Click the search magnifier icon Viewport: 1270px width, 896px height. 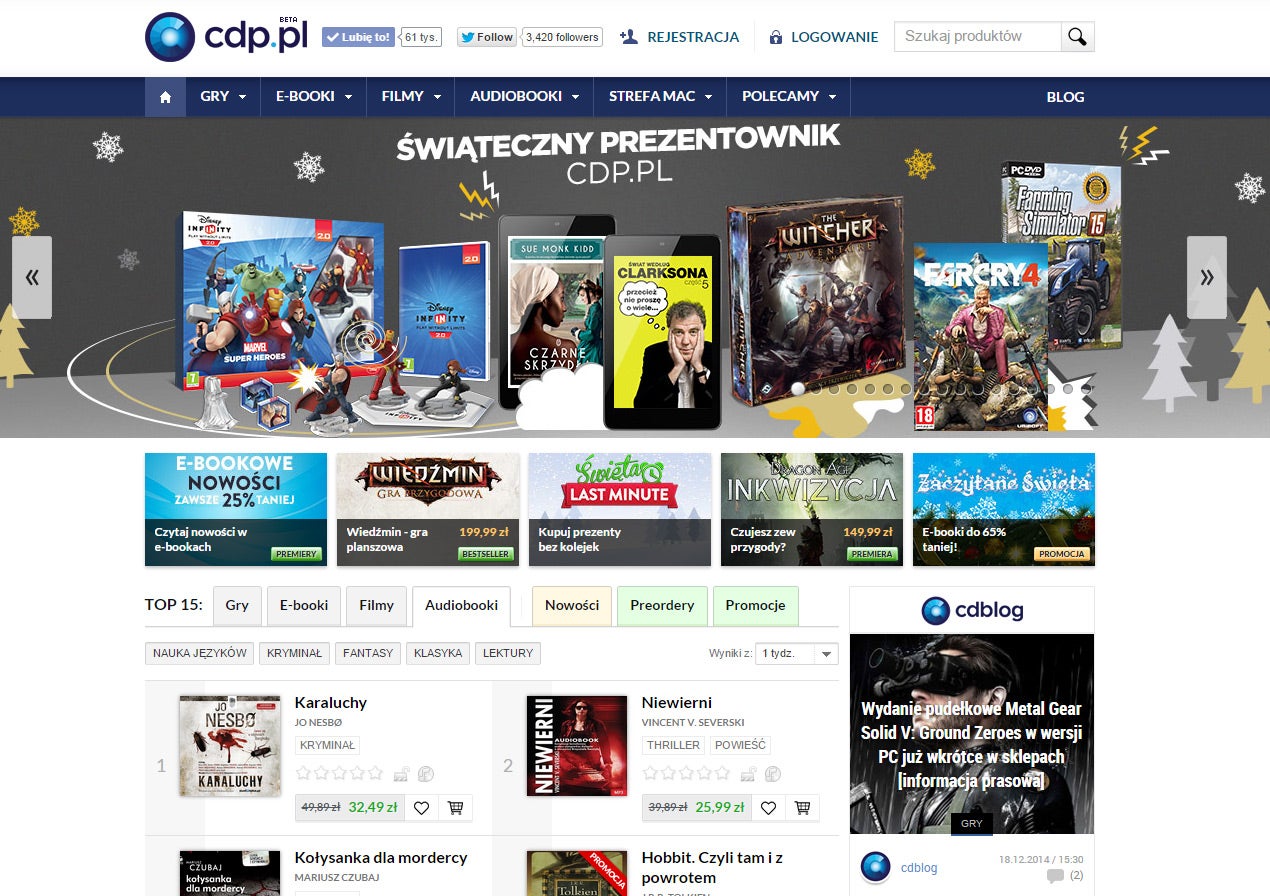tap(1077, 37)
